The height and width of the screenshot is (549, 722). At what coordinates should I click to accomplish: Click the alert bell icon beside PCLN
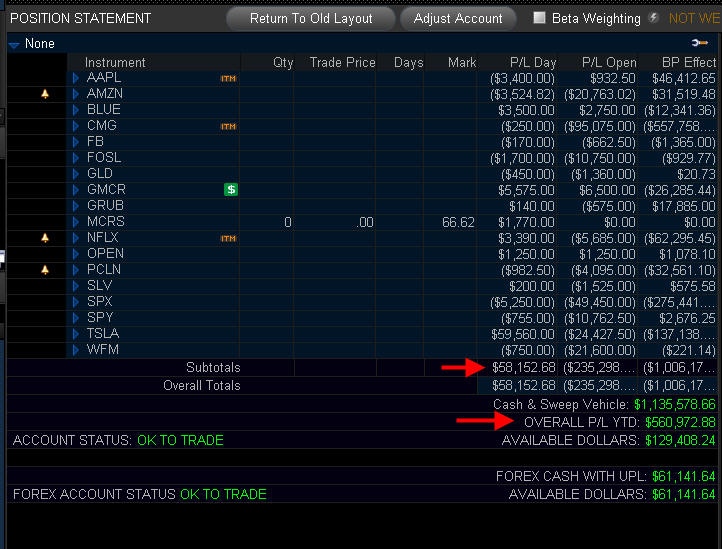(x=44, y=270)
